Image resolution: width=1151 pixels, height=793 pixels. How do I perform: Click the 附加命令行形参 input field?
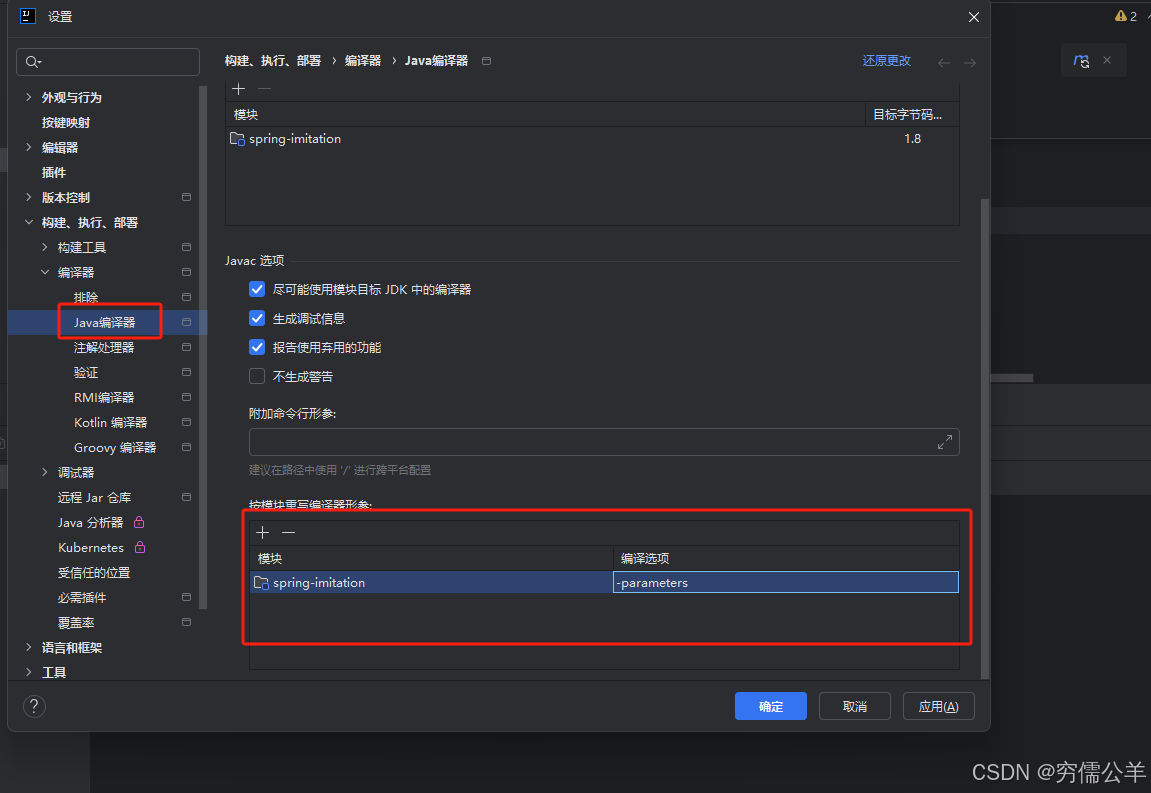(604, 442)
